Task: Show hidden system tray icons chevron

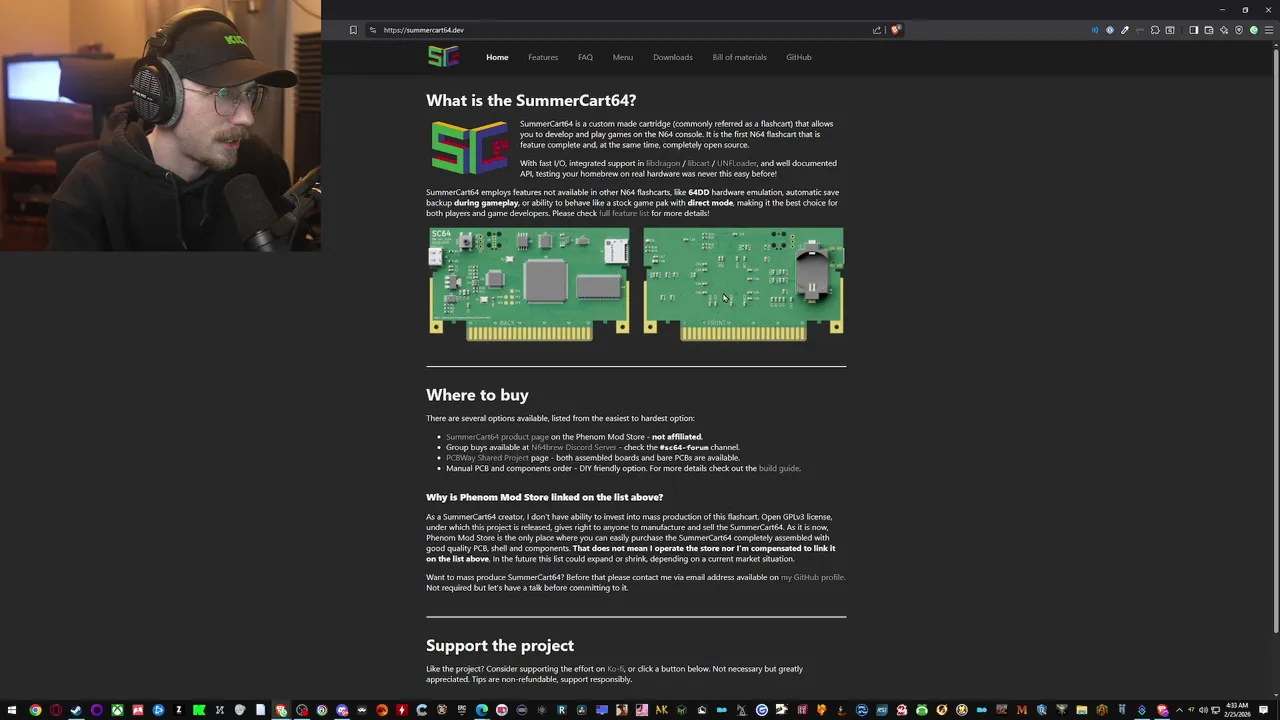Action: 1179,710
